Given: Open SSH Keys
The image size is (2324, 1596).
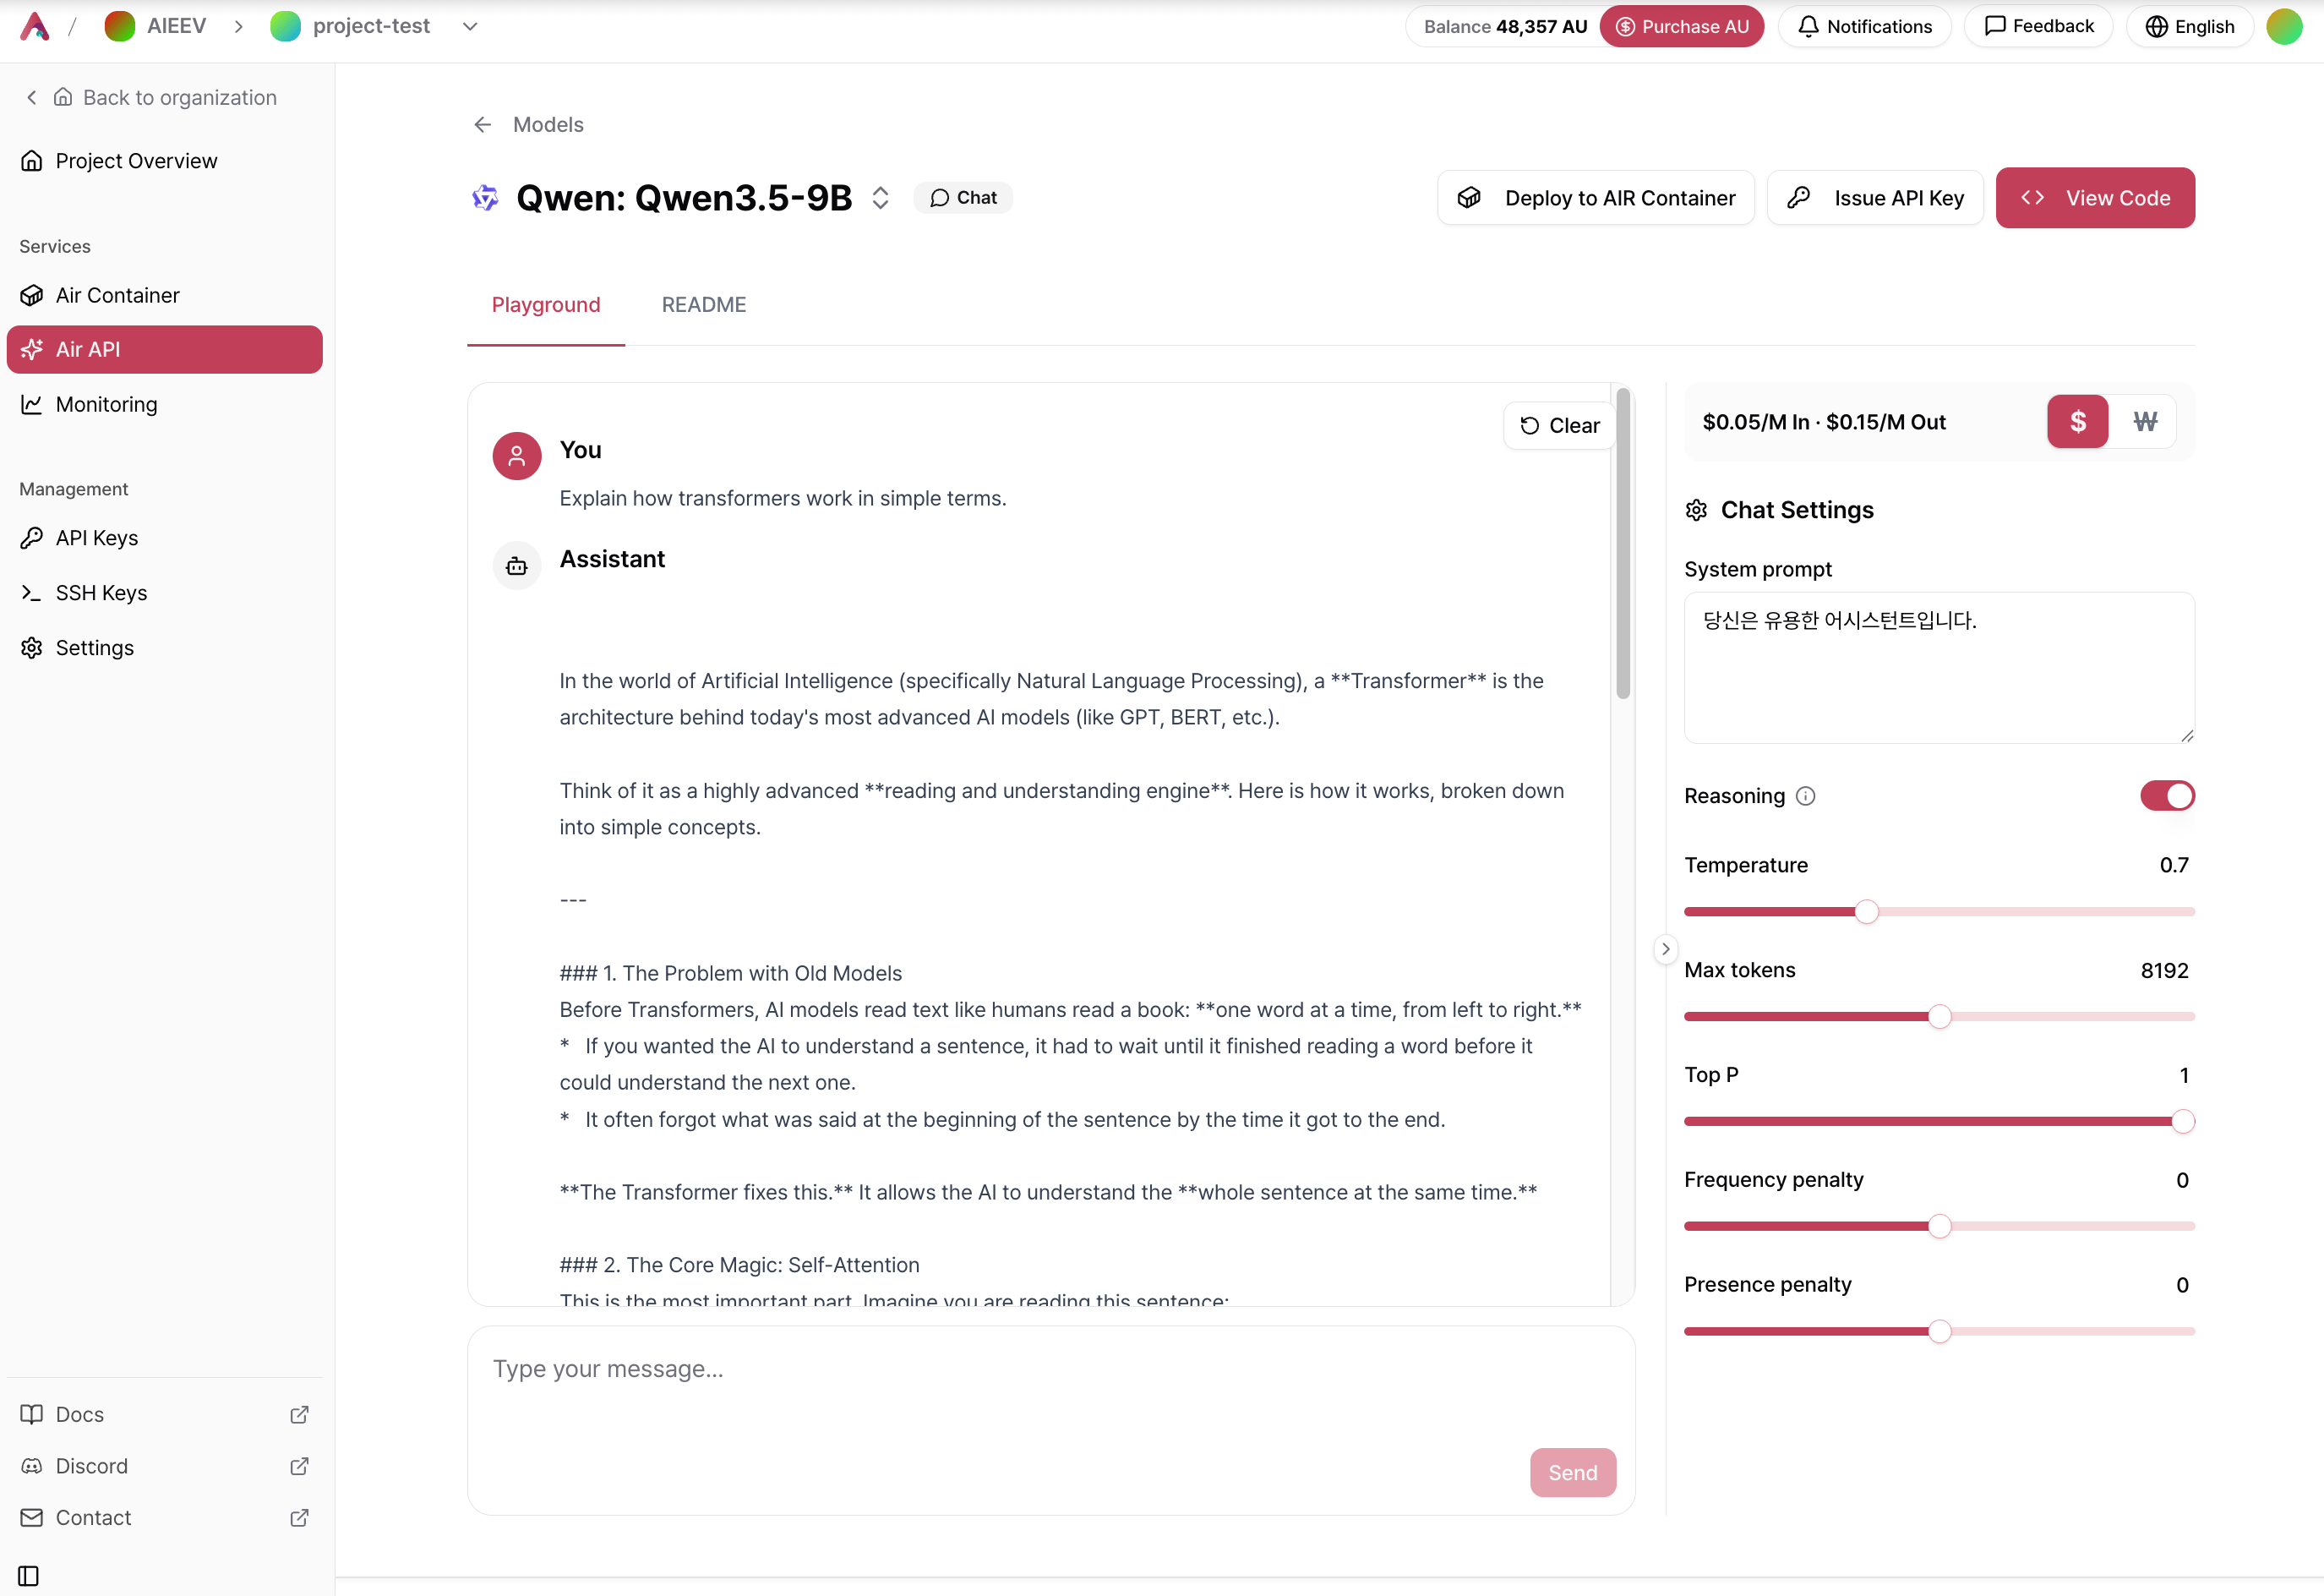Looking at the screenshot, I should pyautogui.click(x=164, y=593).
